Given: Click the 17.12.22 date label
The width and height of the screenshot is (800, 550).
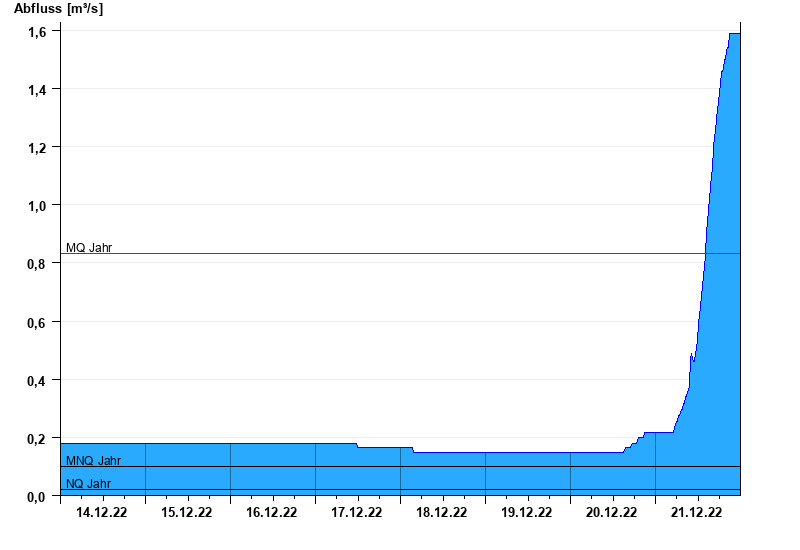Looking at the screenshot, I should [357, 513].
